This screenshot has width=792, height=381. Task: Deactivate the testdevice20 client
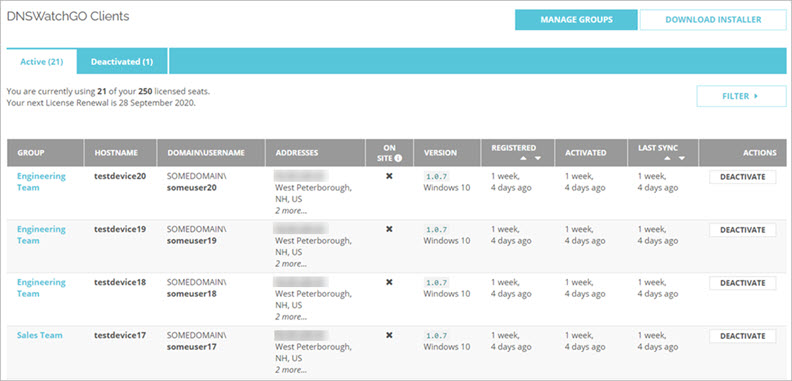click(x=742, y=177)
